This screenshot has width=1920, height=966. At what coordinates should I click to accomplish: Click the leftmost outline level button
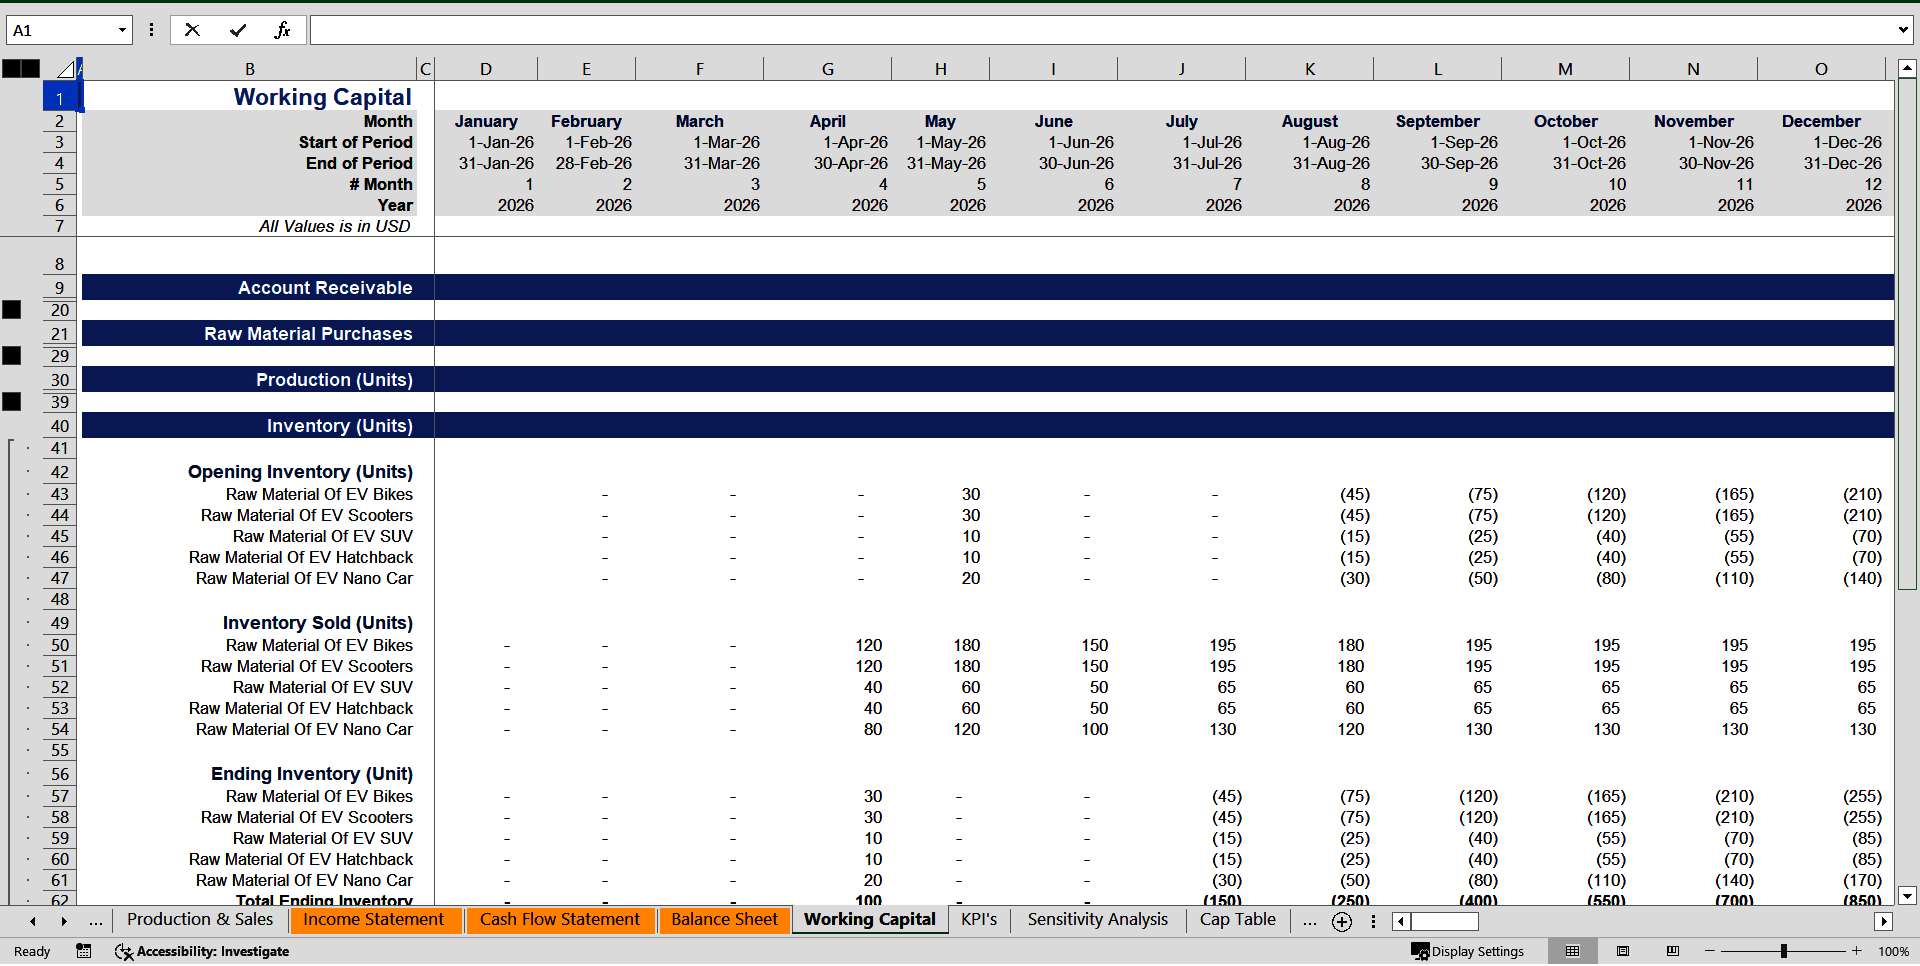click(11, 69)
